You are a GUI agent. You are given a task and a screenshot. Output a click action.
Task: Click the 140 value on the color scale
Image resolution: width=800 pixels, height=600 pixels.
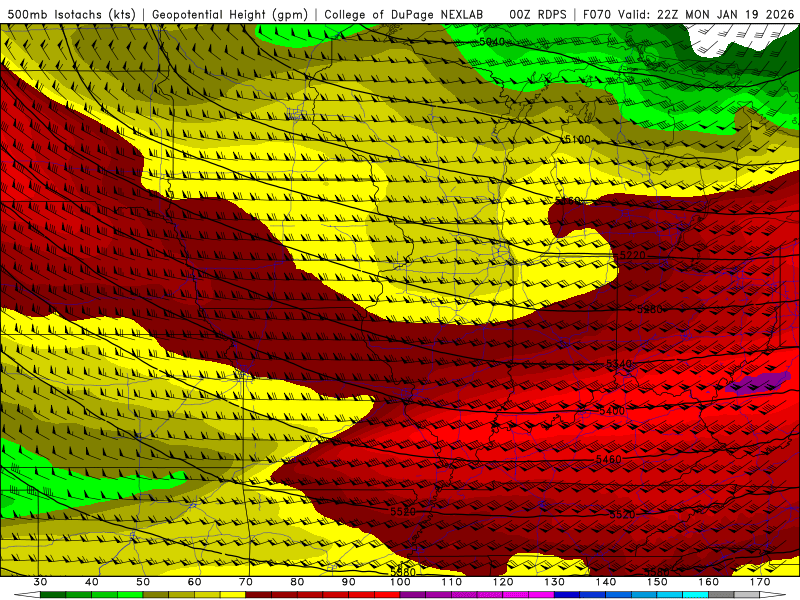[606, 582]
